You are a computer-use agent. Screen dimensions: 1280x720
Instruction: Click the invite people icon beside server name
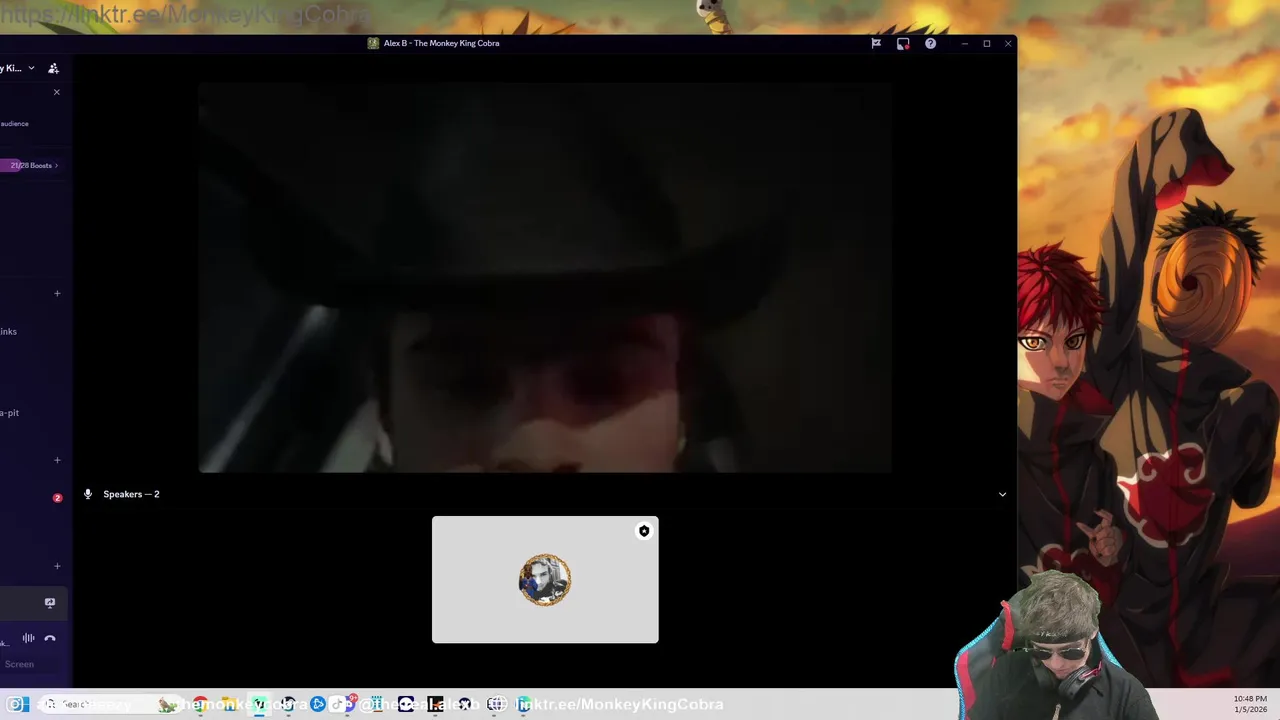(x=53, y=68)
